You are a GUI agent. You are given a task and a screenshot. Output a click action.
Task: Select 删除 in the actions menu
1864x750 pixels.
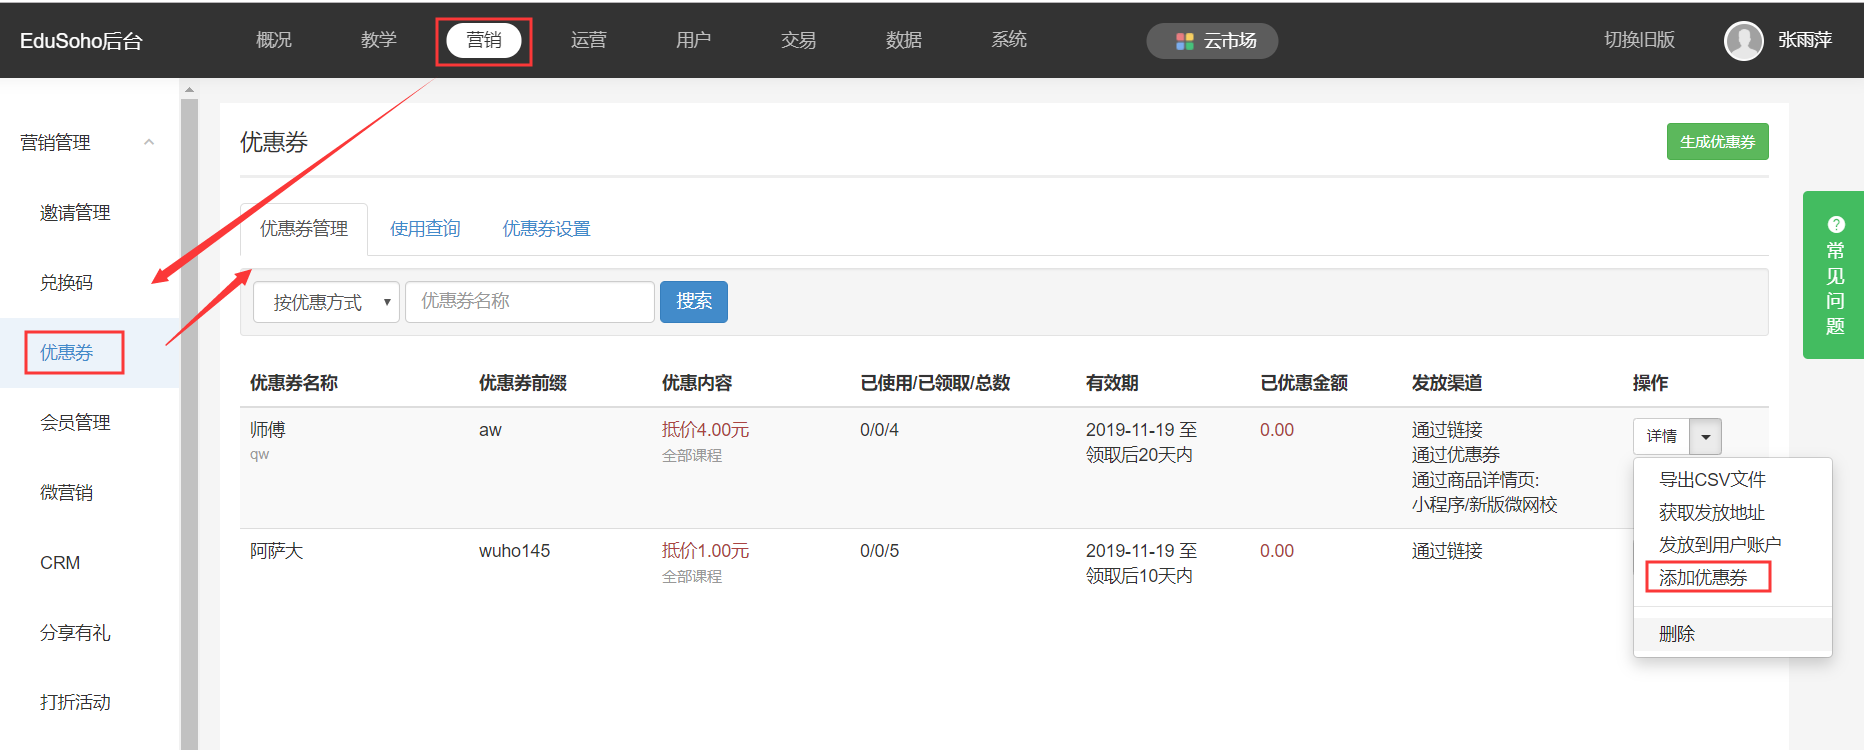(x=1677, y=634)
